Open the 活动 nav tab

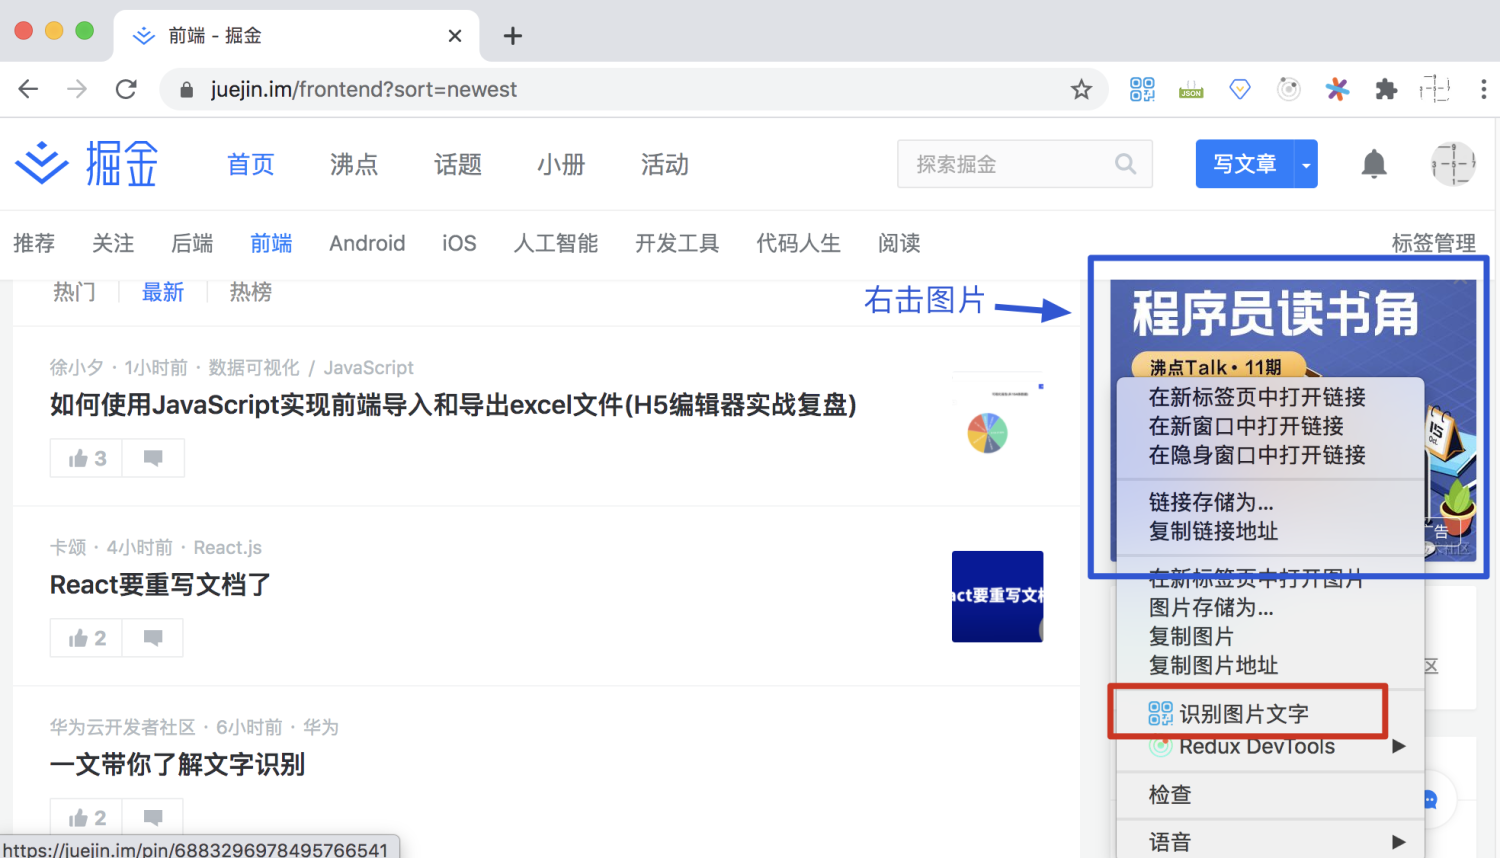[x=665, y=164]
